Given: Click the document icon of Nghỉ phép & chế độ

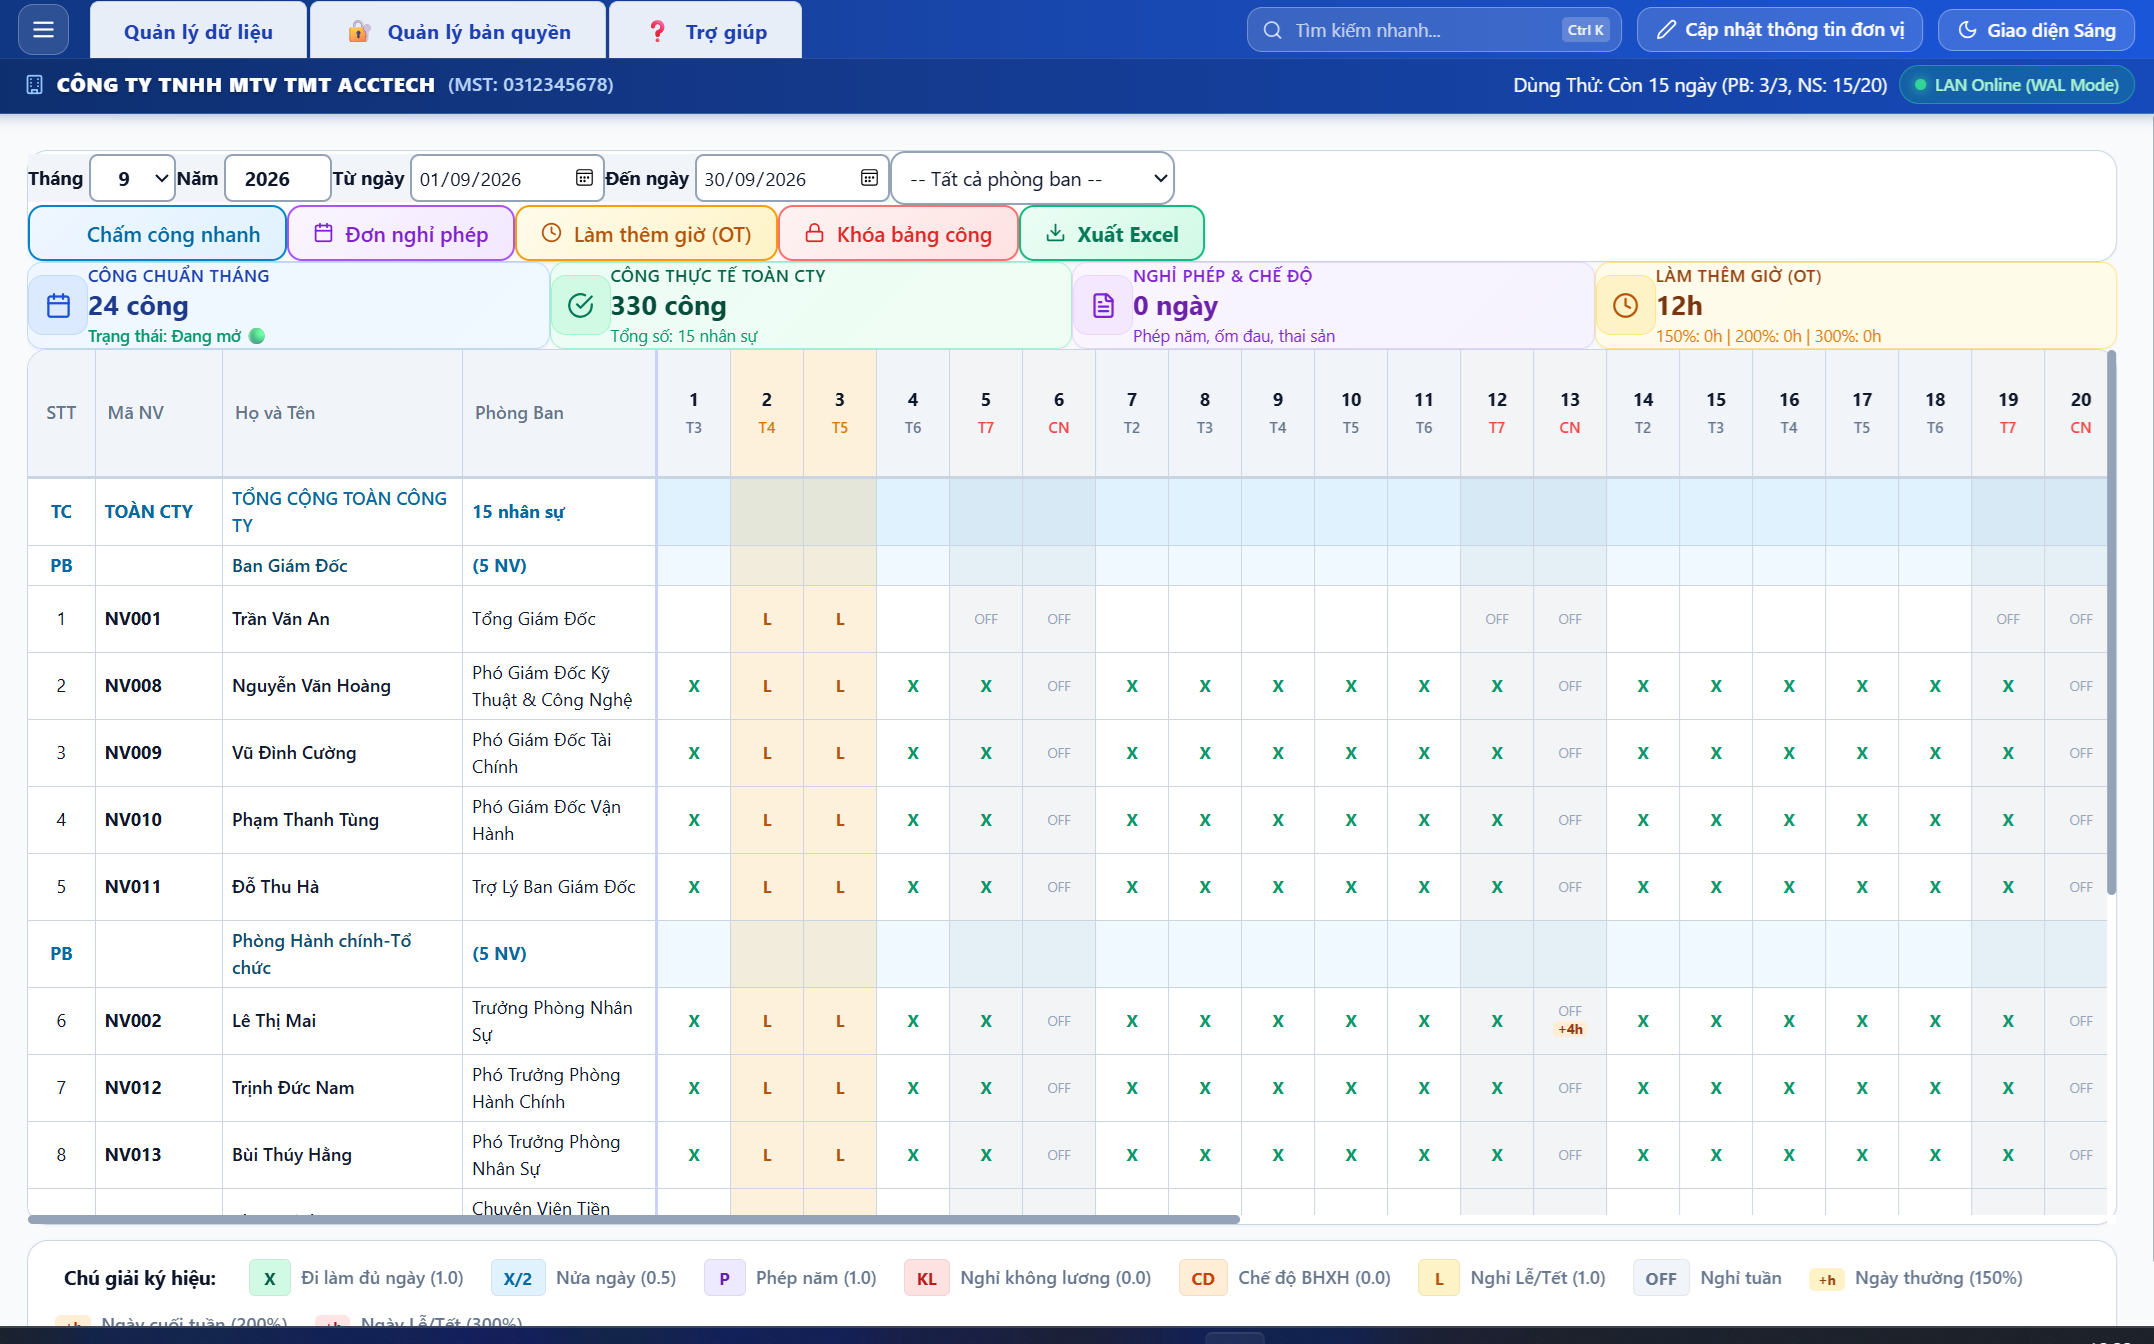Looking at the screenshot, I should [1103, 306].
